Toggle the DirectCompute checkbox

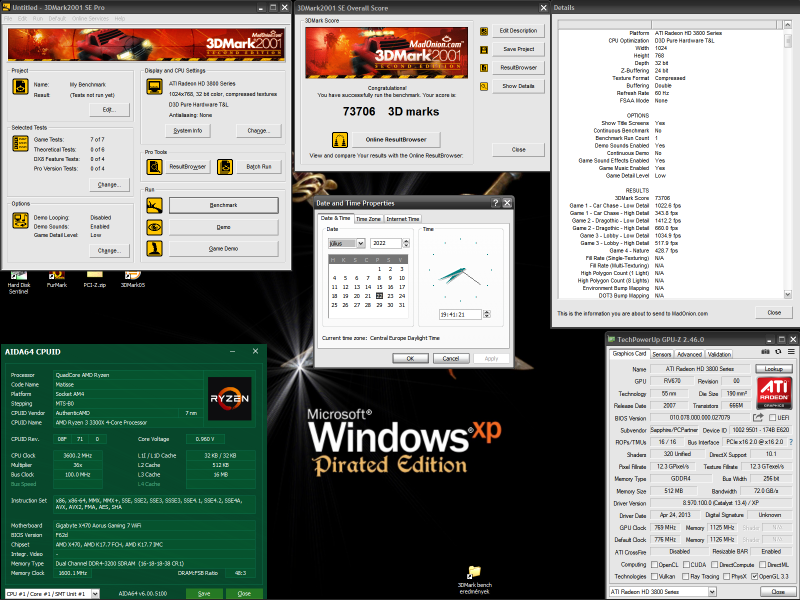714,564
